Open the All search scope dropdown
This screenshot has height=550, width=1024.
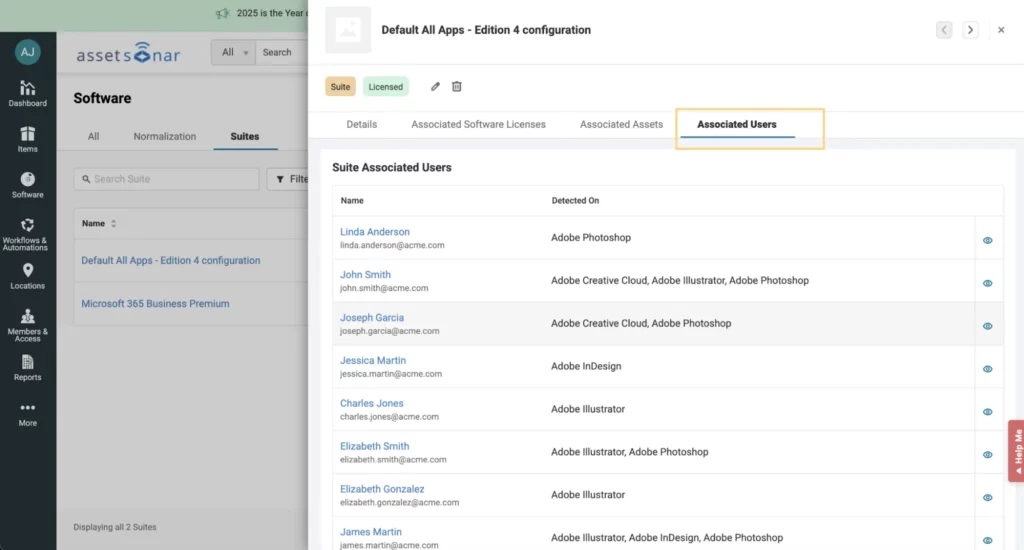[233, 53]
